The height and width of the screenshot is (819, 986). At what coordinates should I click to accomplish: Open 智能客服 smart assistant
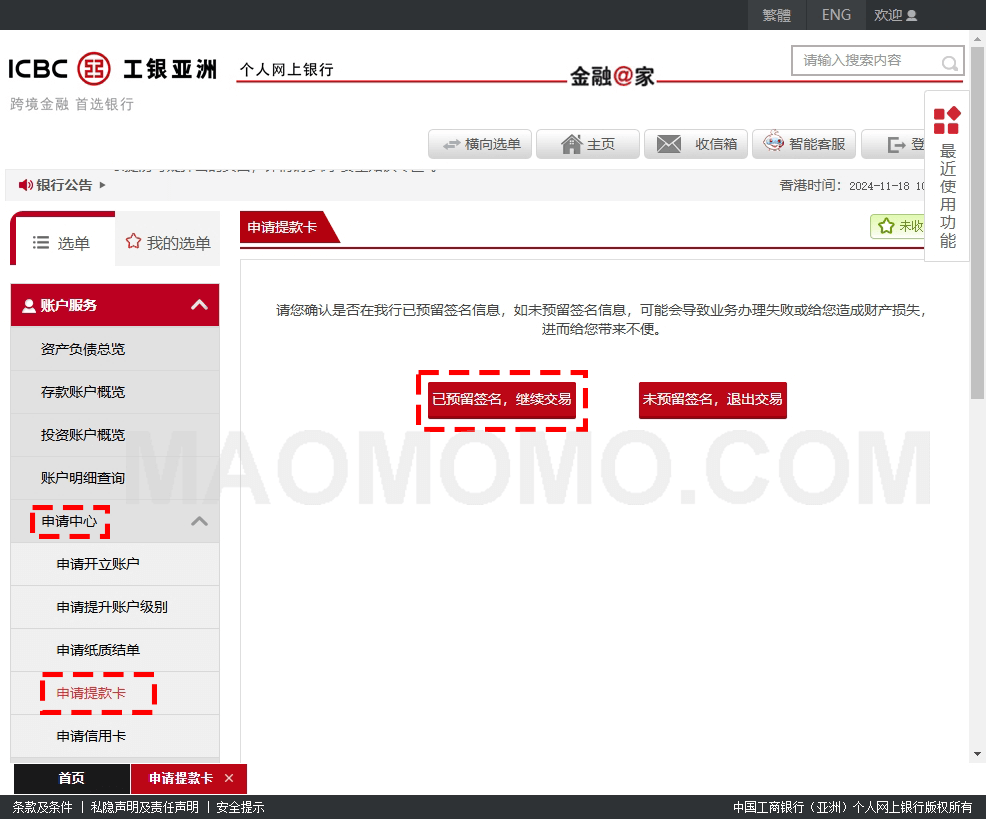(803, 144)
